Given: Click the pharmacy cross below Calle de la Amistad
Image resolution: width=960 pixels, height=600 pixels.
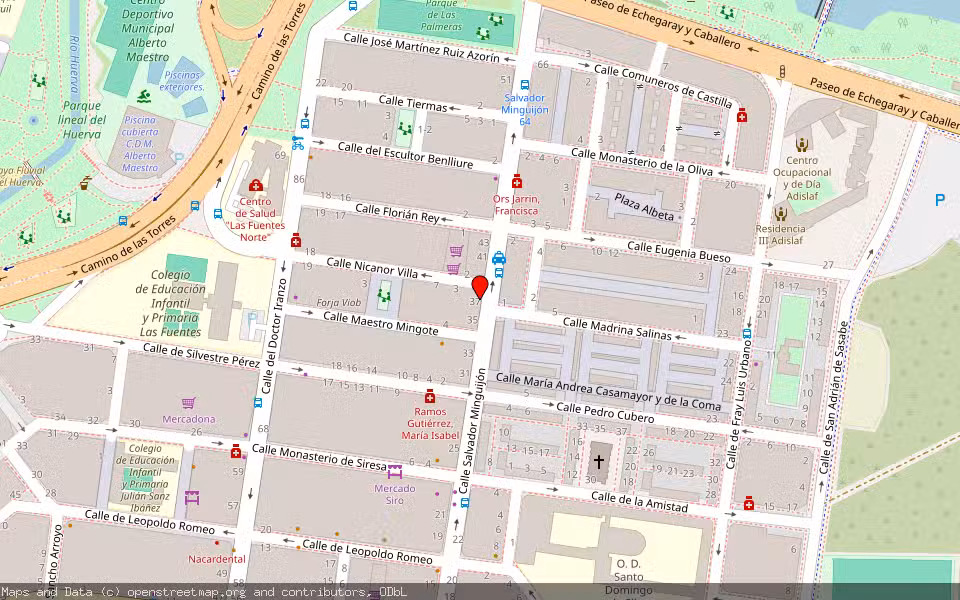Looking at the screenshot, I should (x=748, y=504).
